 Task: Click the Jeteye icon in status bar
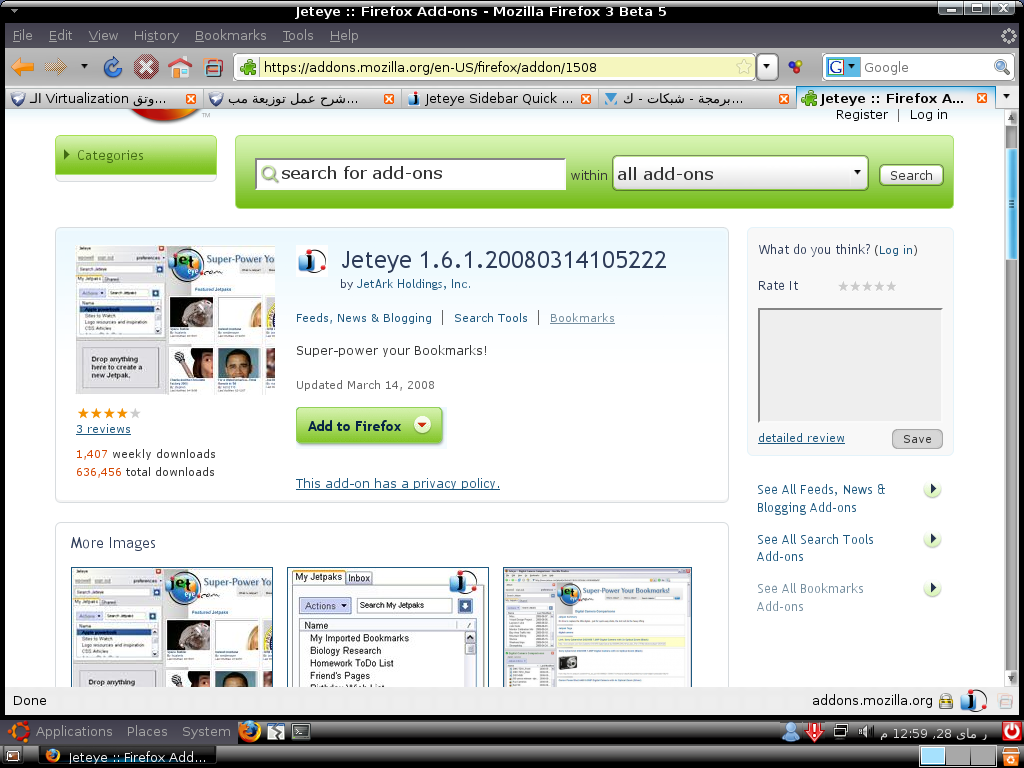point(974,701)
